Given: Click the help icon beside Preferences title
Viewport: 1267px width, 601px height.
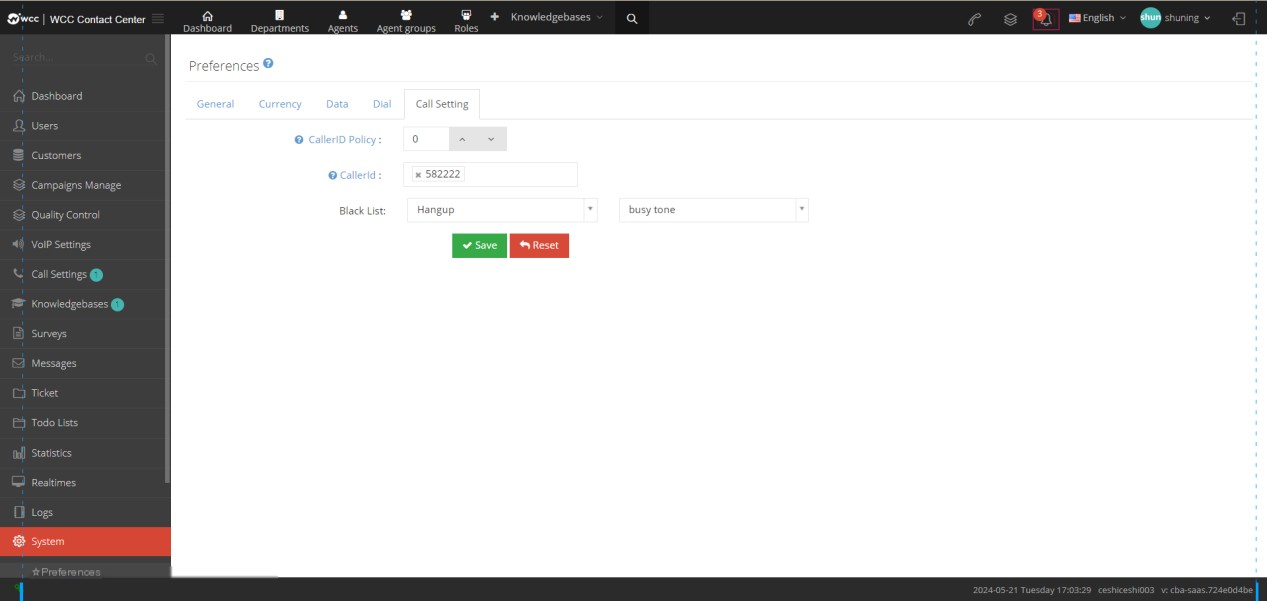Looking at the screenshot, I should [x=268, y=64].
